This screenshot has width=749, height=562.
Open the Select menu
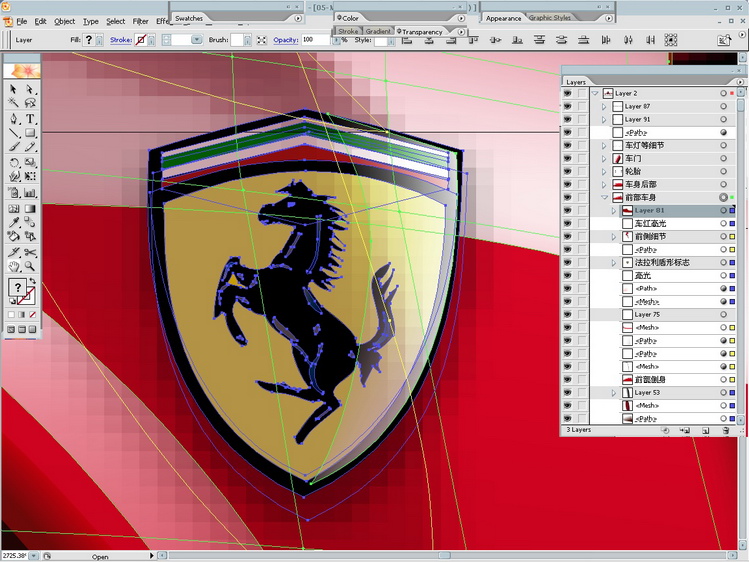tap(116, 21)
